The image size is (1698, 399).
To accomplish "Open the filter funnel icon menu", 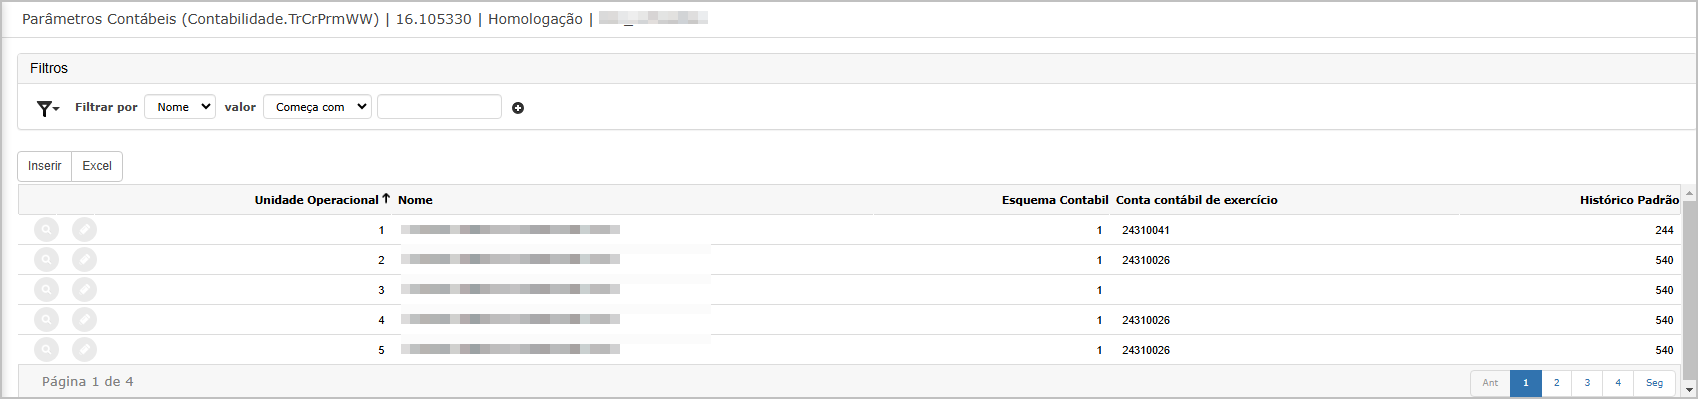I will (x=47, y=108).
